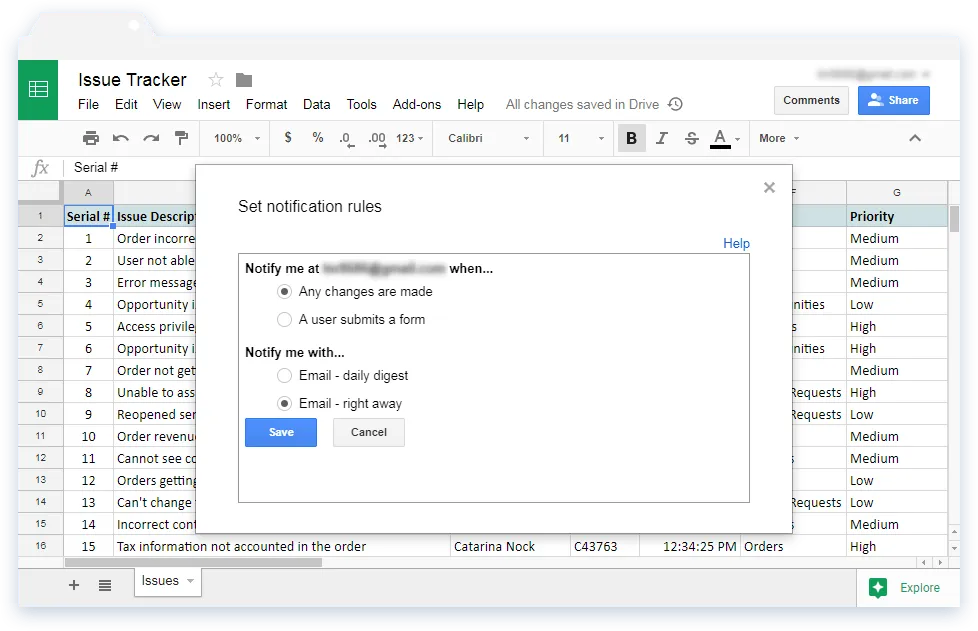The image size is (978, 631).
Task: Open the Format menu
Action: (266, 104)
